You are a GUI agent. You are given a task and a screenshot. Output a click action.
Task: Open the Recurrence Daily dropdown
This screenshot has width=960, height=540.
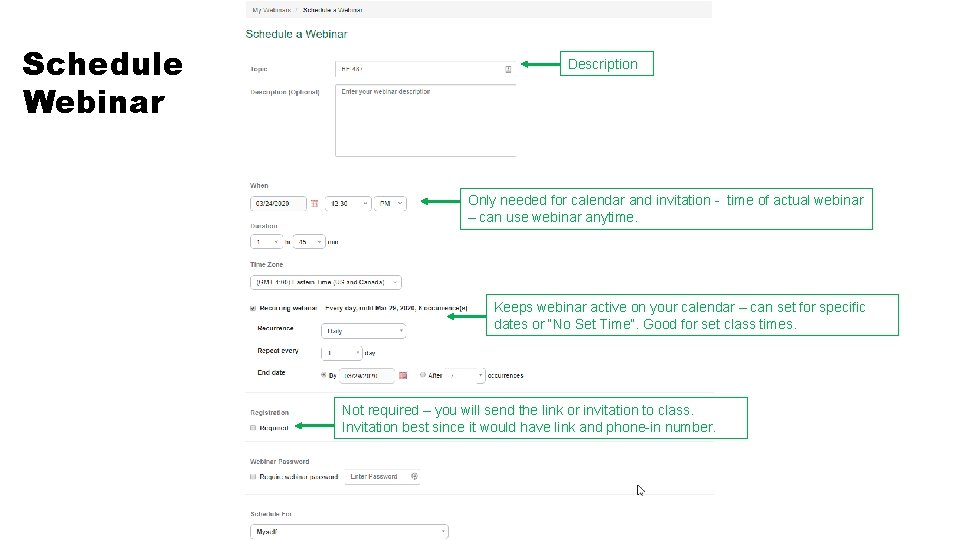pos(363,331)
